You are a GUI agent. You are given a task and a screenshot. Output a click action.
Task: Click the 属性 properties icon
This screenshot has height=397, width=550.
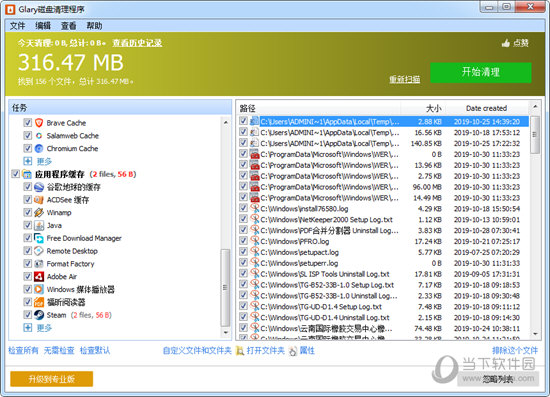tap(293, 350)
